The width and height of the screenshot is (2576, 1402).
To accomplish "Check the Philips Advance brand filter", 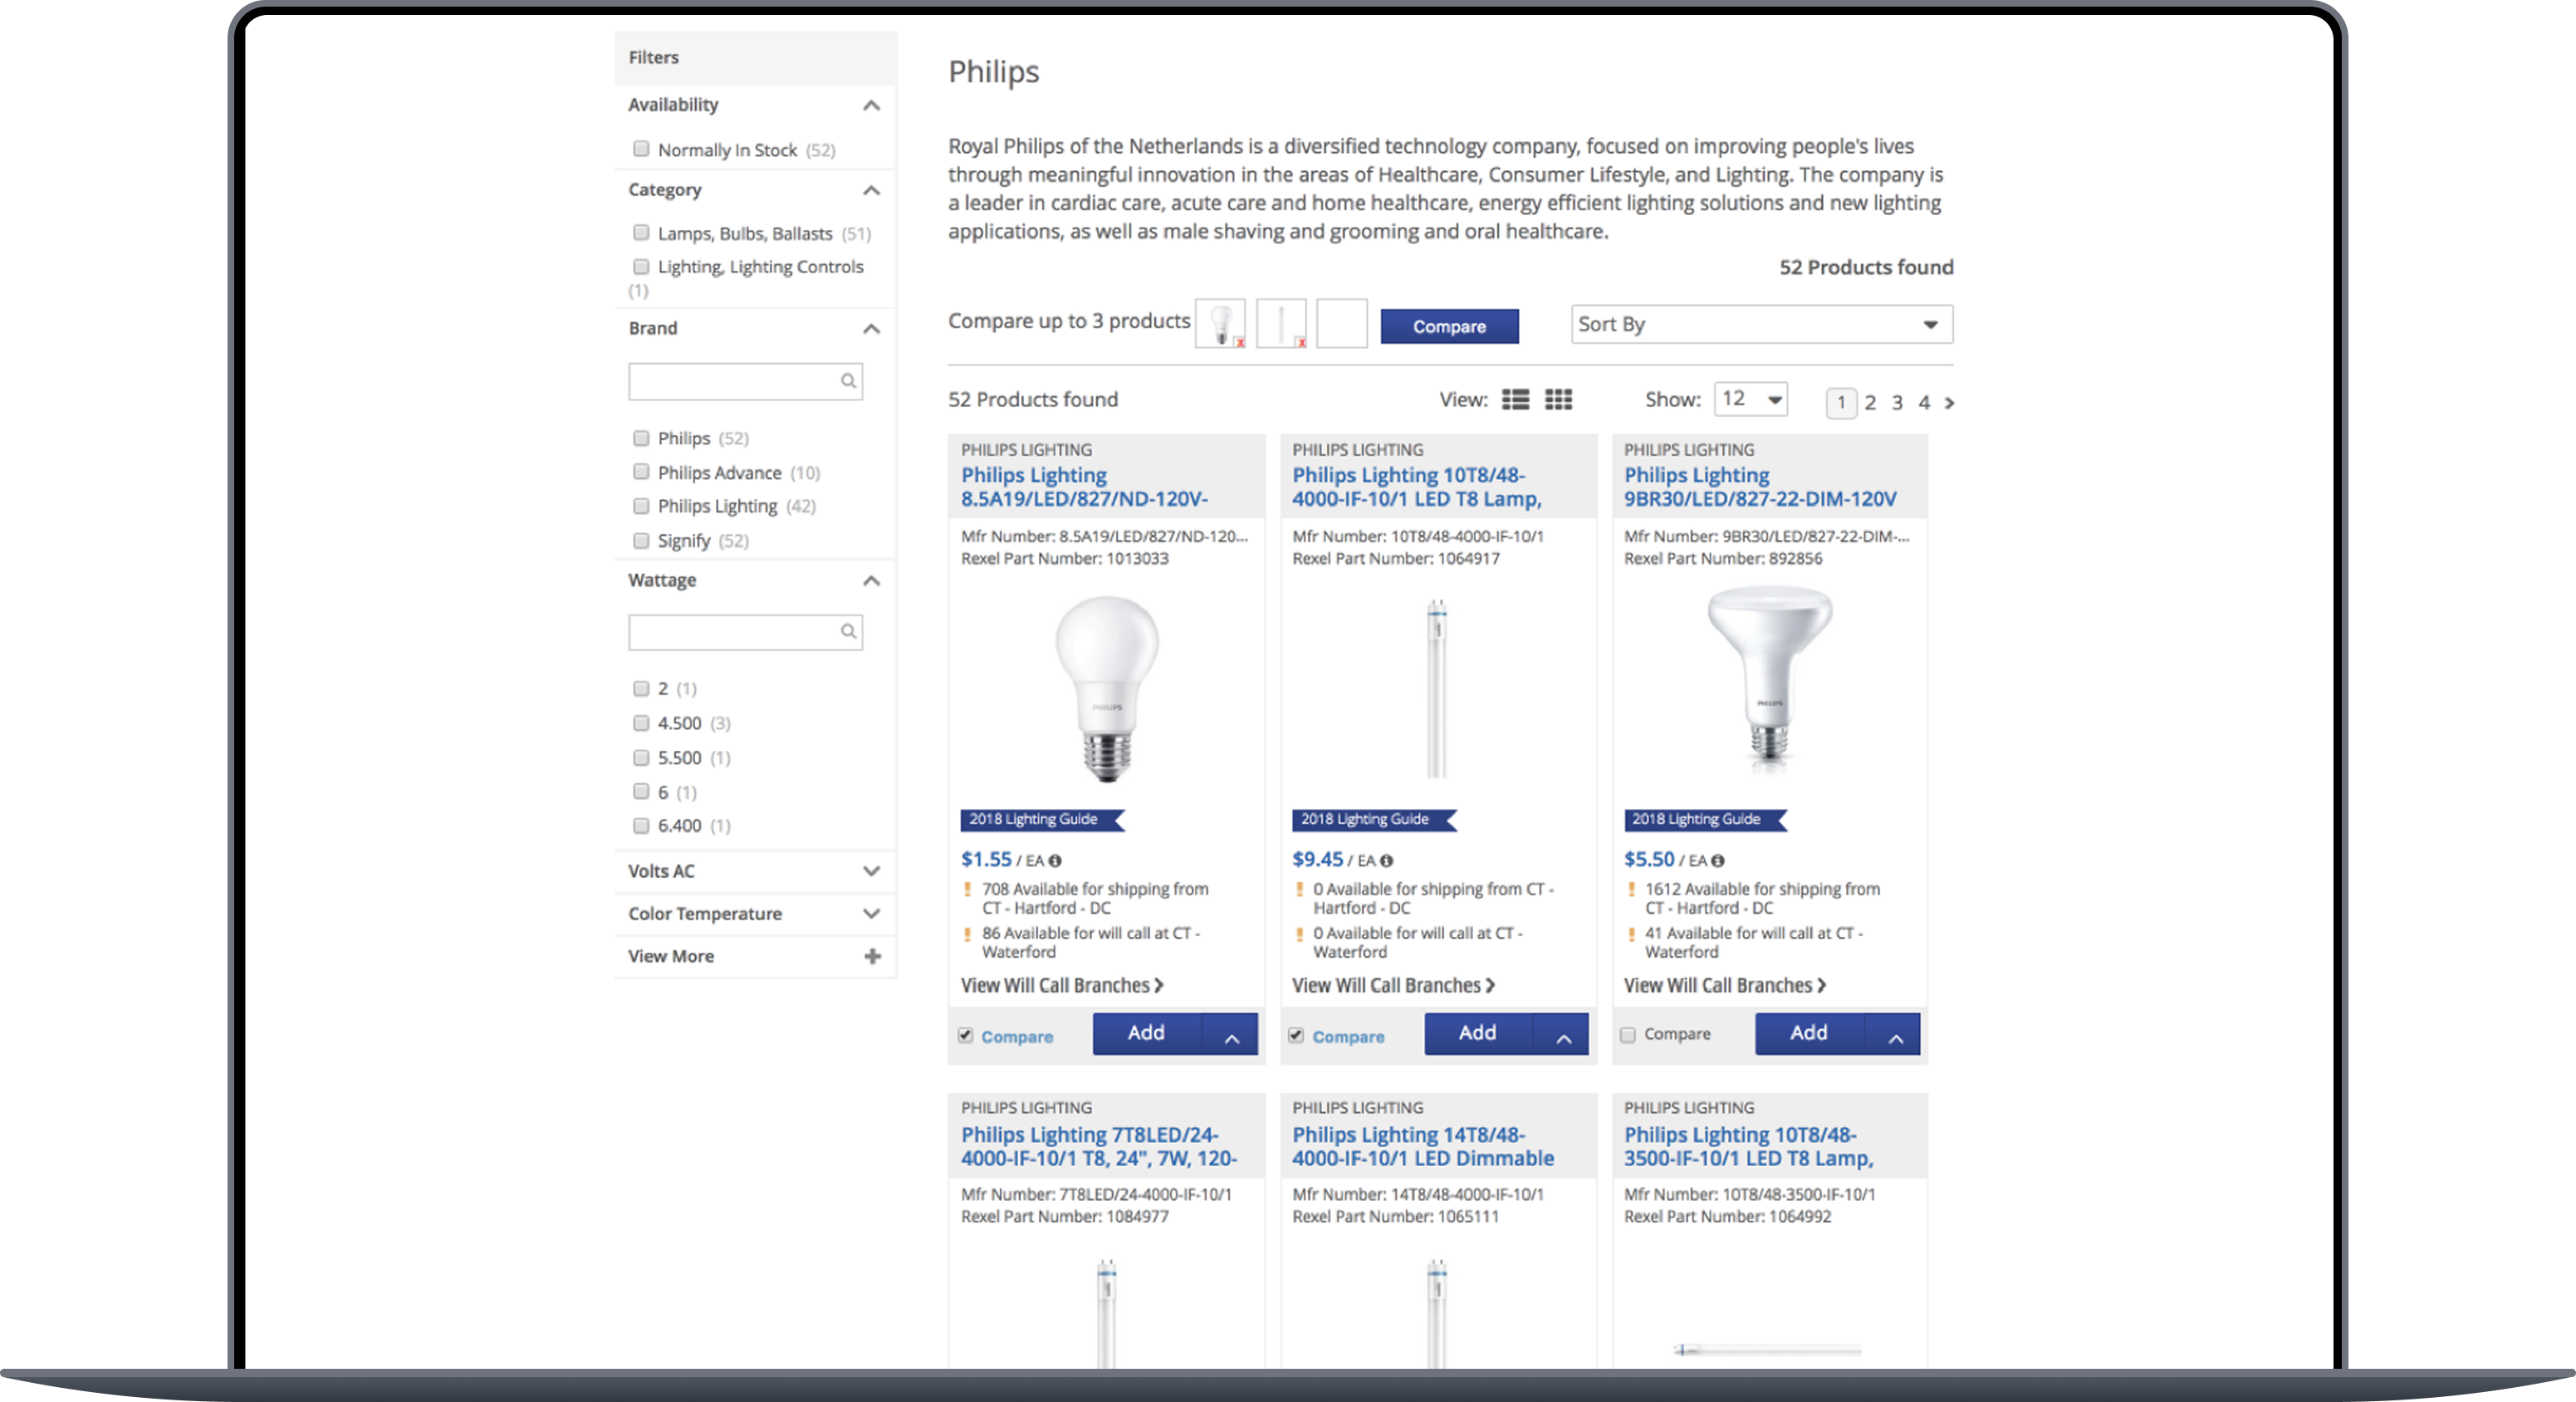I will point(641,472).
